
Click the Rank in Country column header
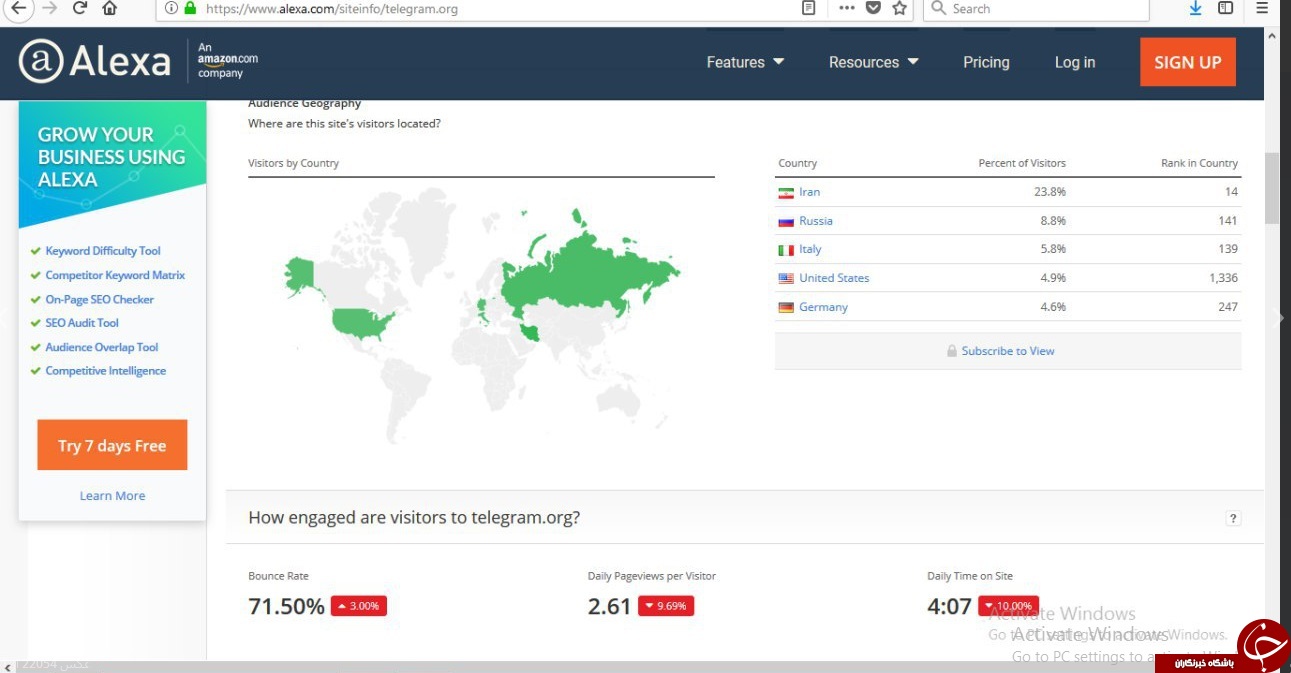pos(1199,163)
